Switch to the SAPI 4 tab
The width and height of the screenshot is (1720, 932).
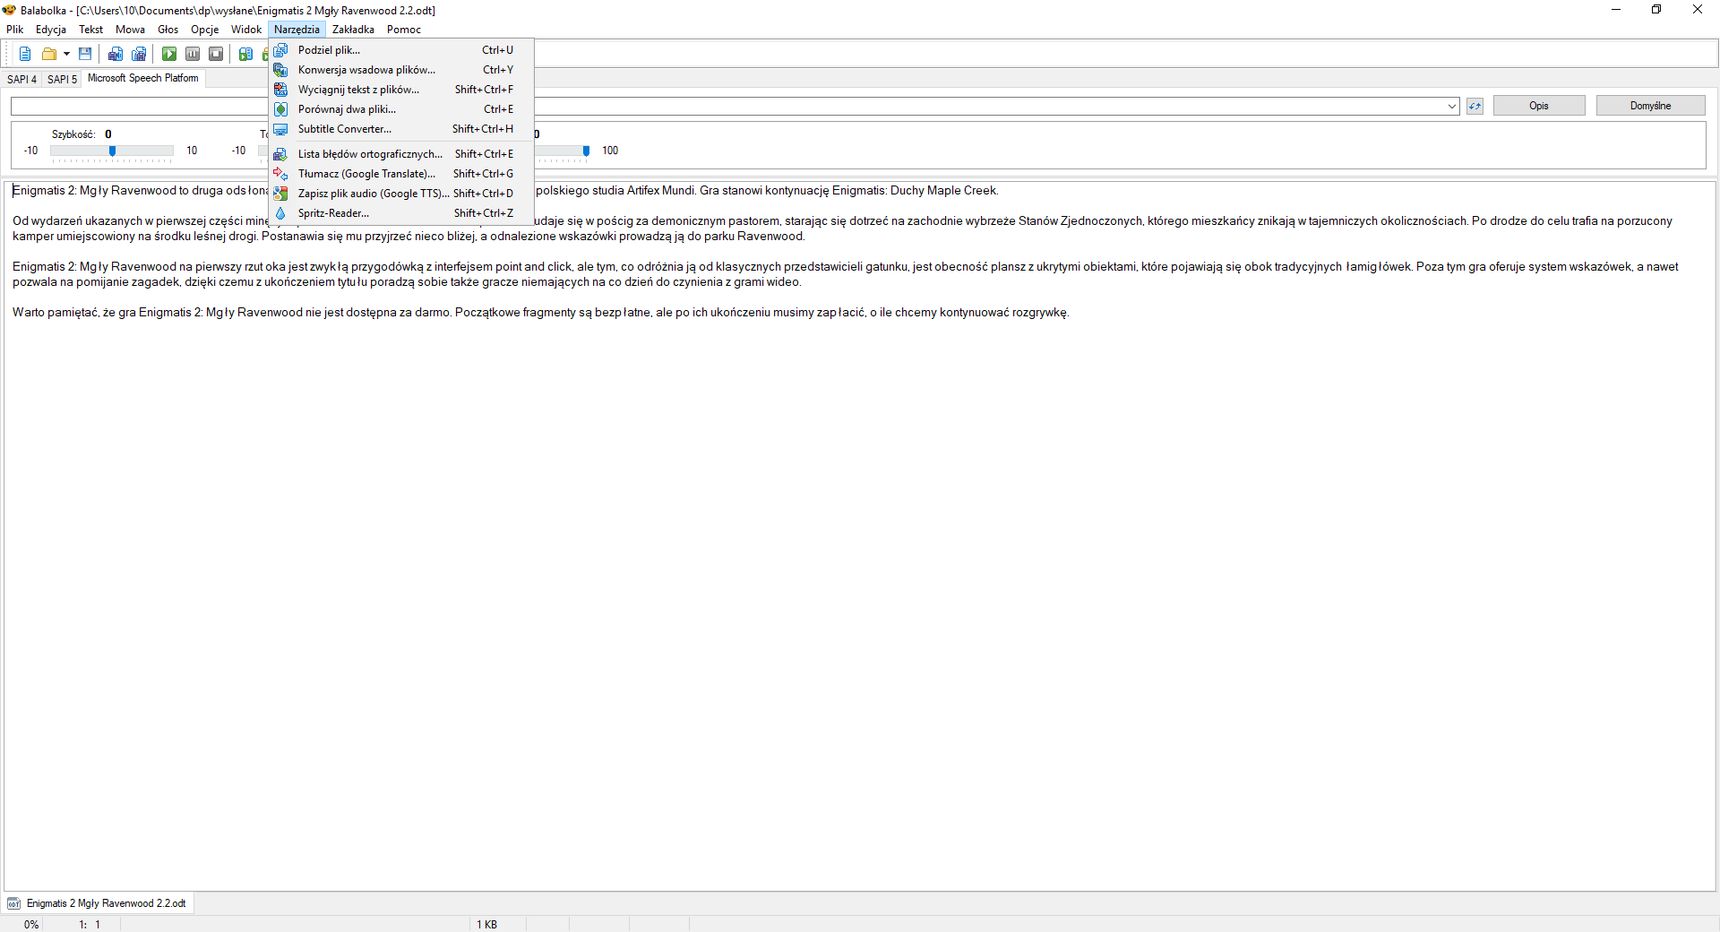pos(22,79)
